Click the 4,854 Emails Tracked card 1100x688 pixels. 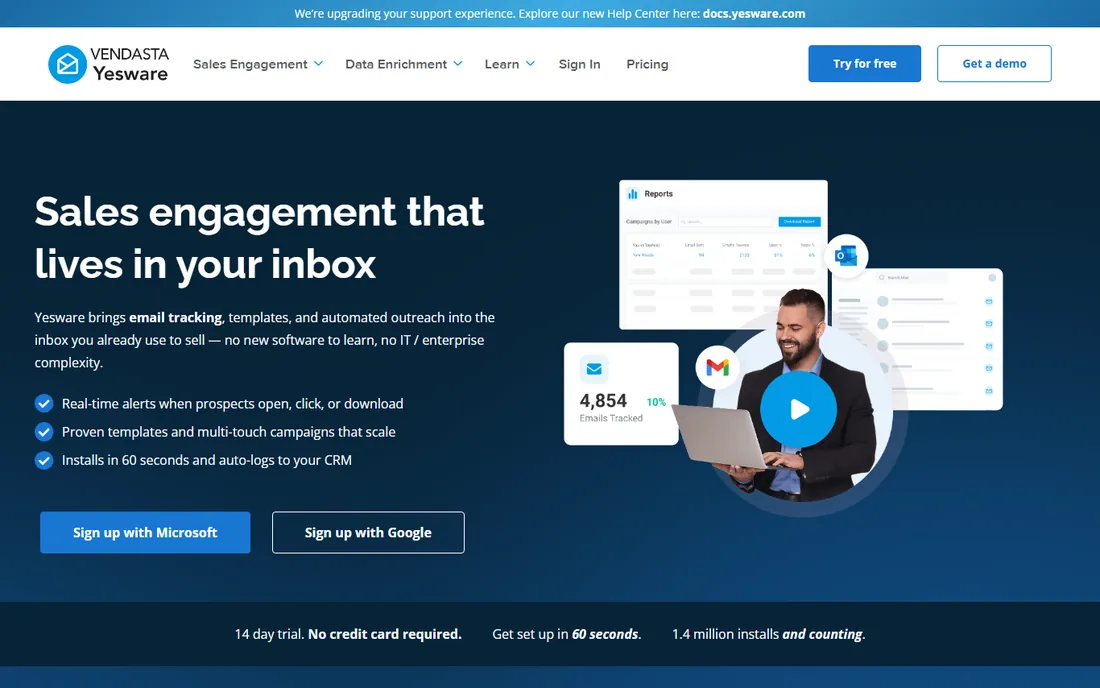click(x=621, y=393)
